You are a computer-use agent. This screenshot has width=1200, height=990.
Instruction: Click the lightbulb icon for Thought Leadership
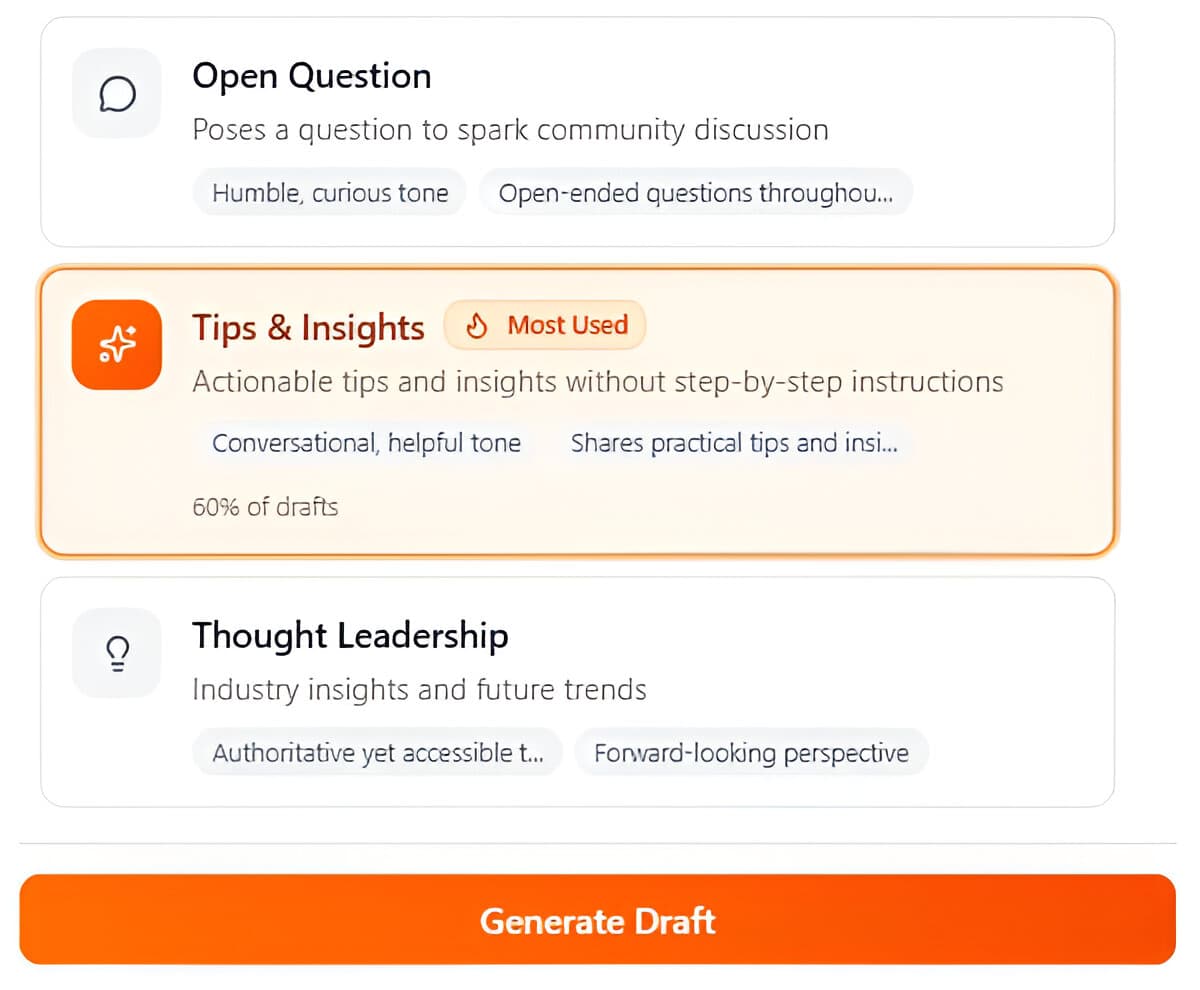click(116, 652)
